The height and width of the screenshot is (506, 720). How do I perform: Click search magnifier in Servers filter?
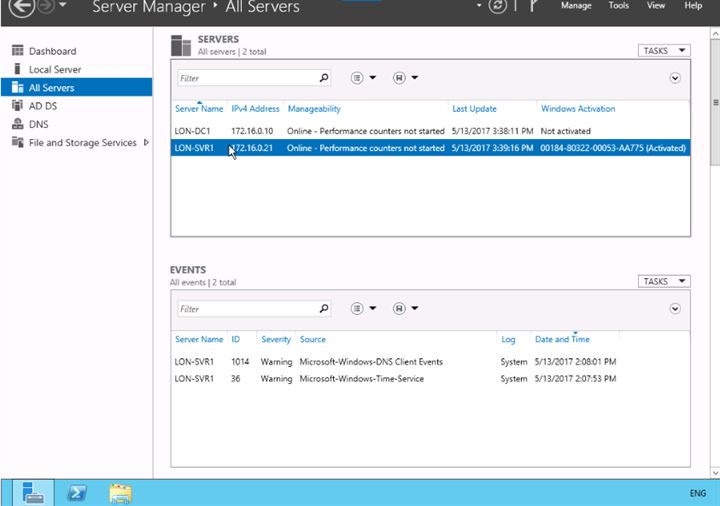pos(324,78)
